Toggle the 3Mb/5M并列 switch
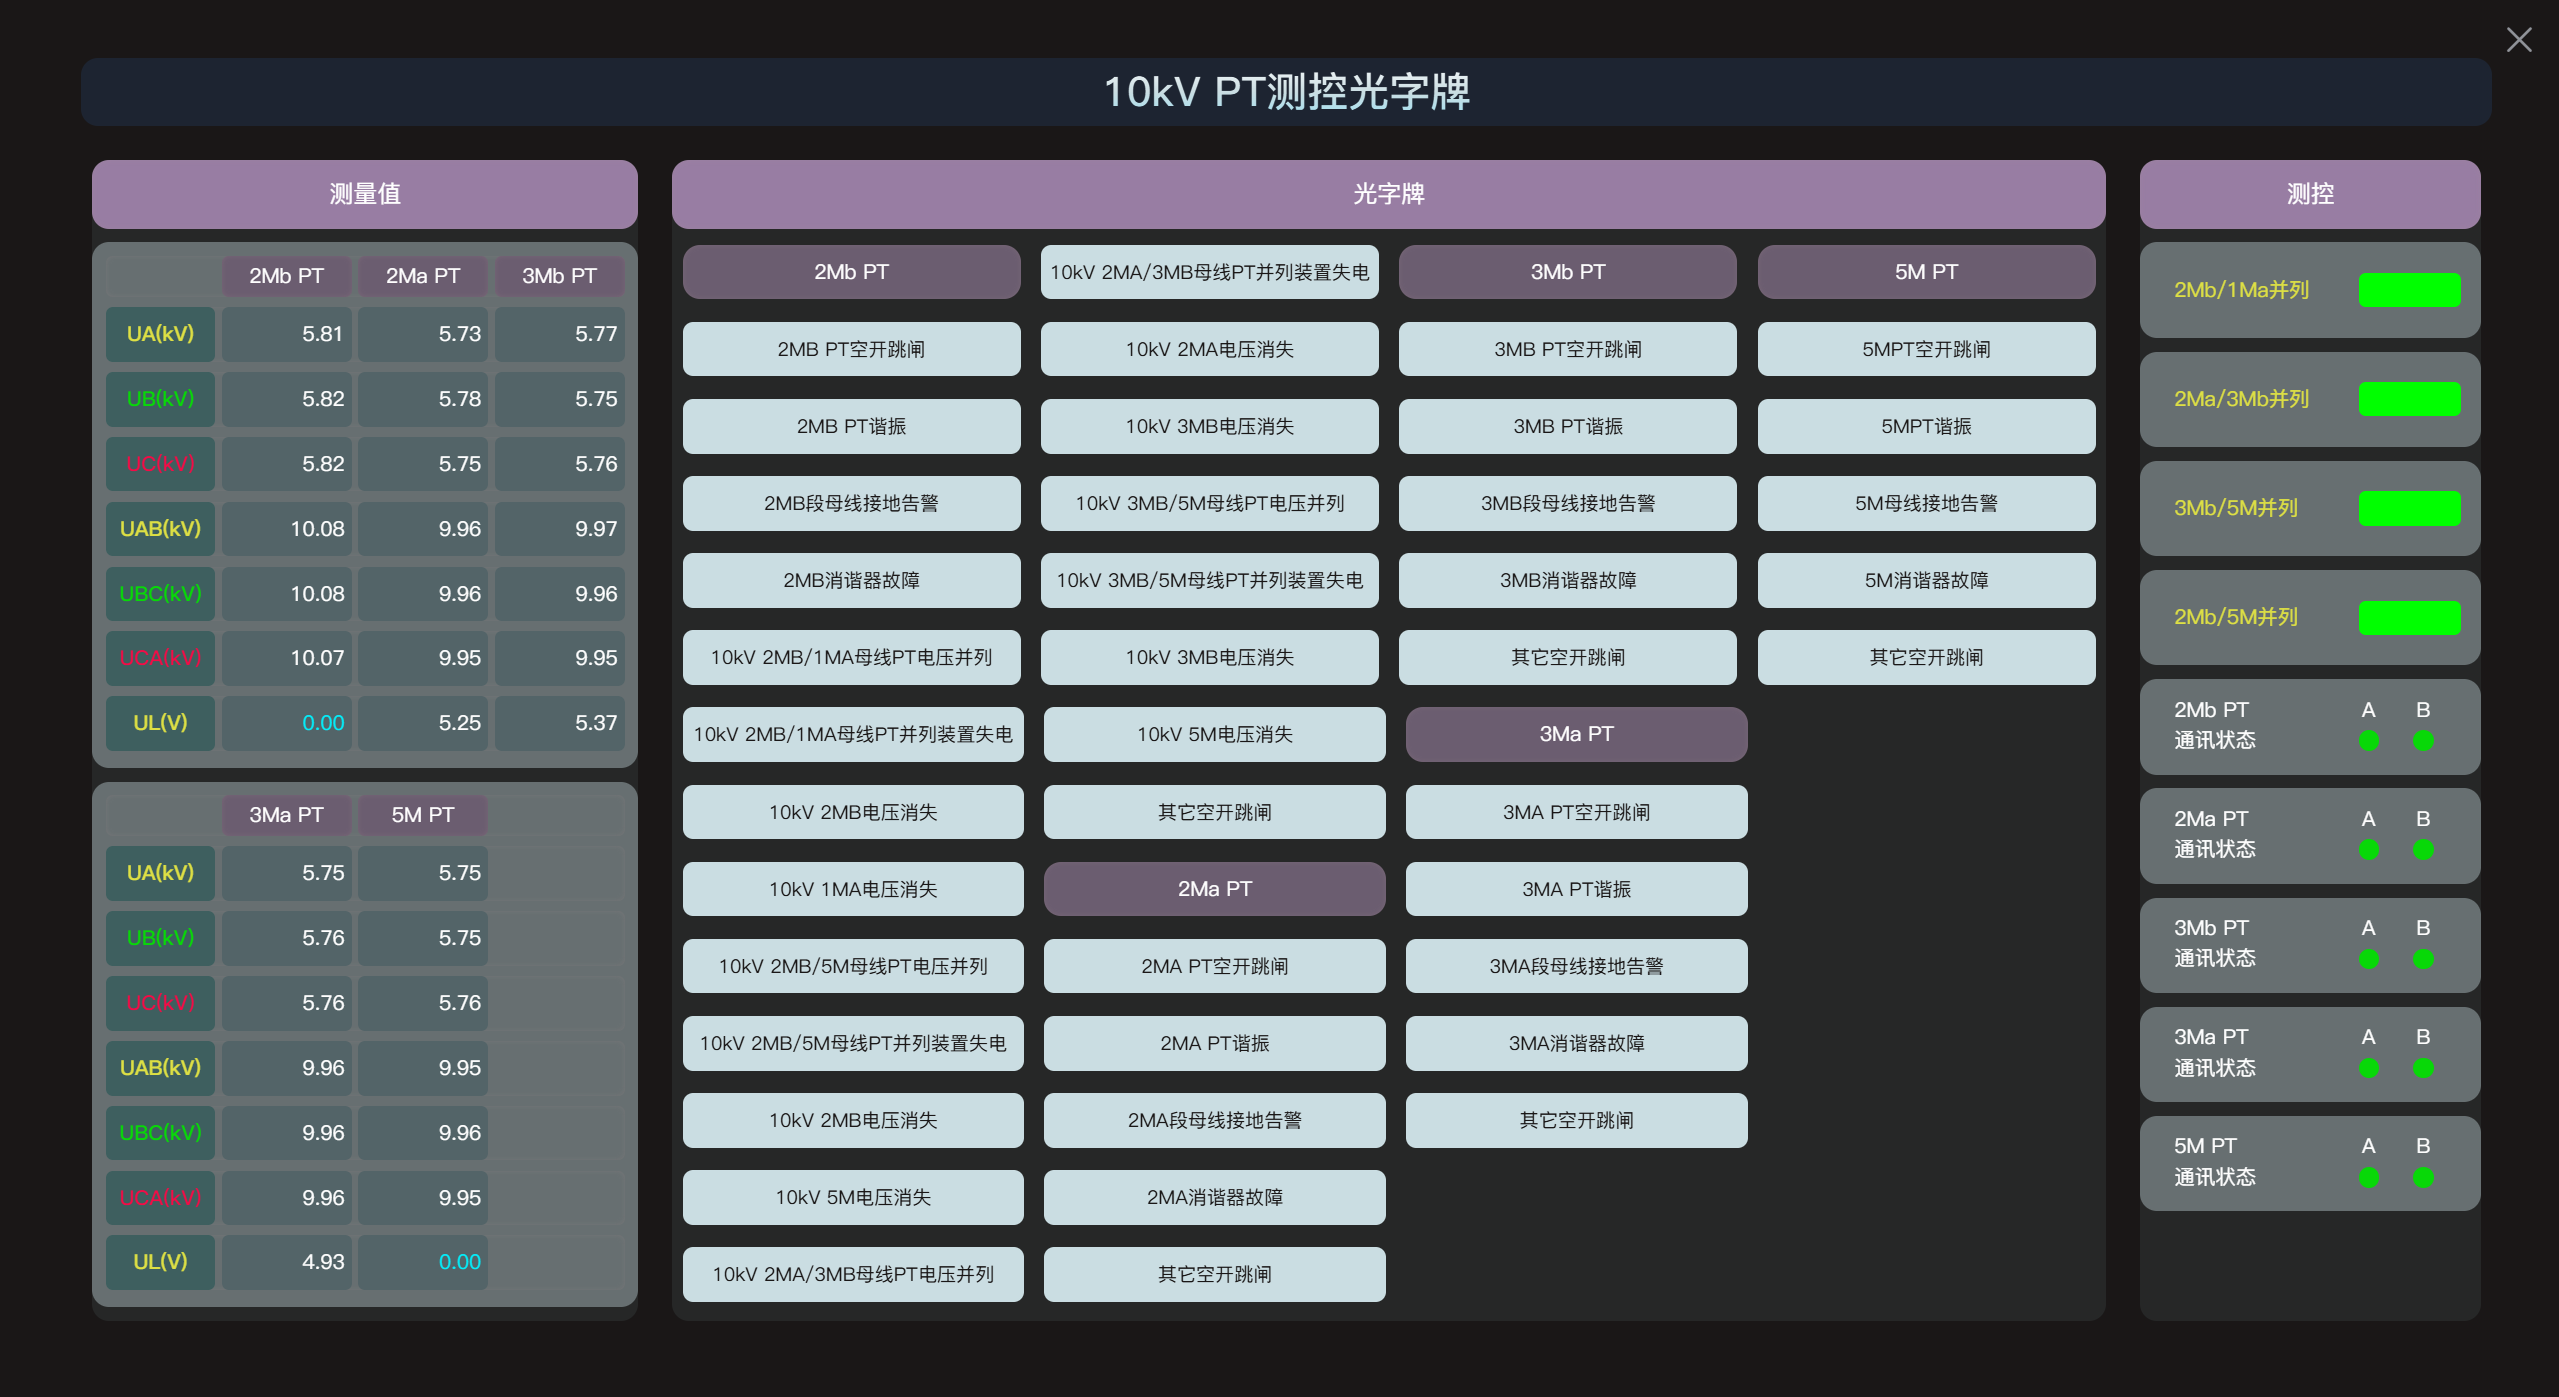Viewport: 2559px width, 1397px height. (2408, 508)
